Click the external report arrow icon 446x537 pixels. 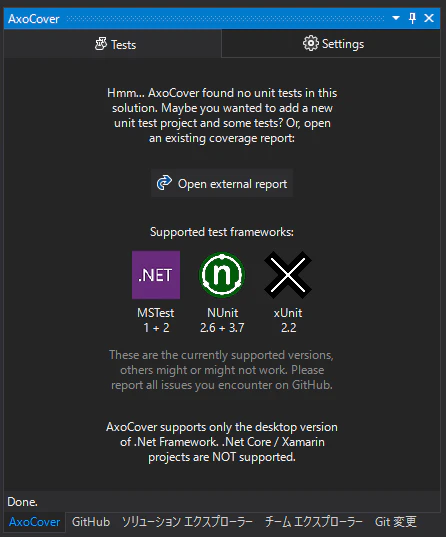coord(164,183)
